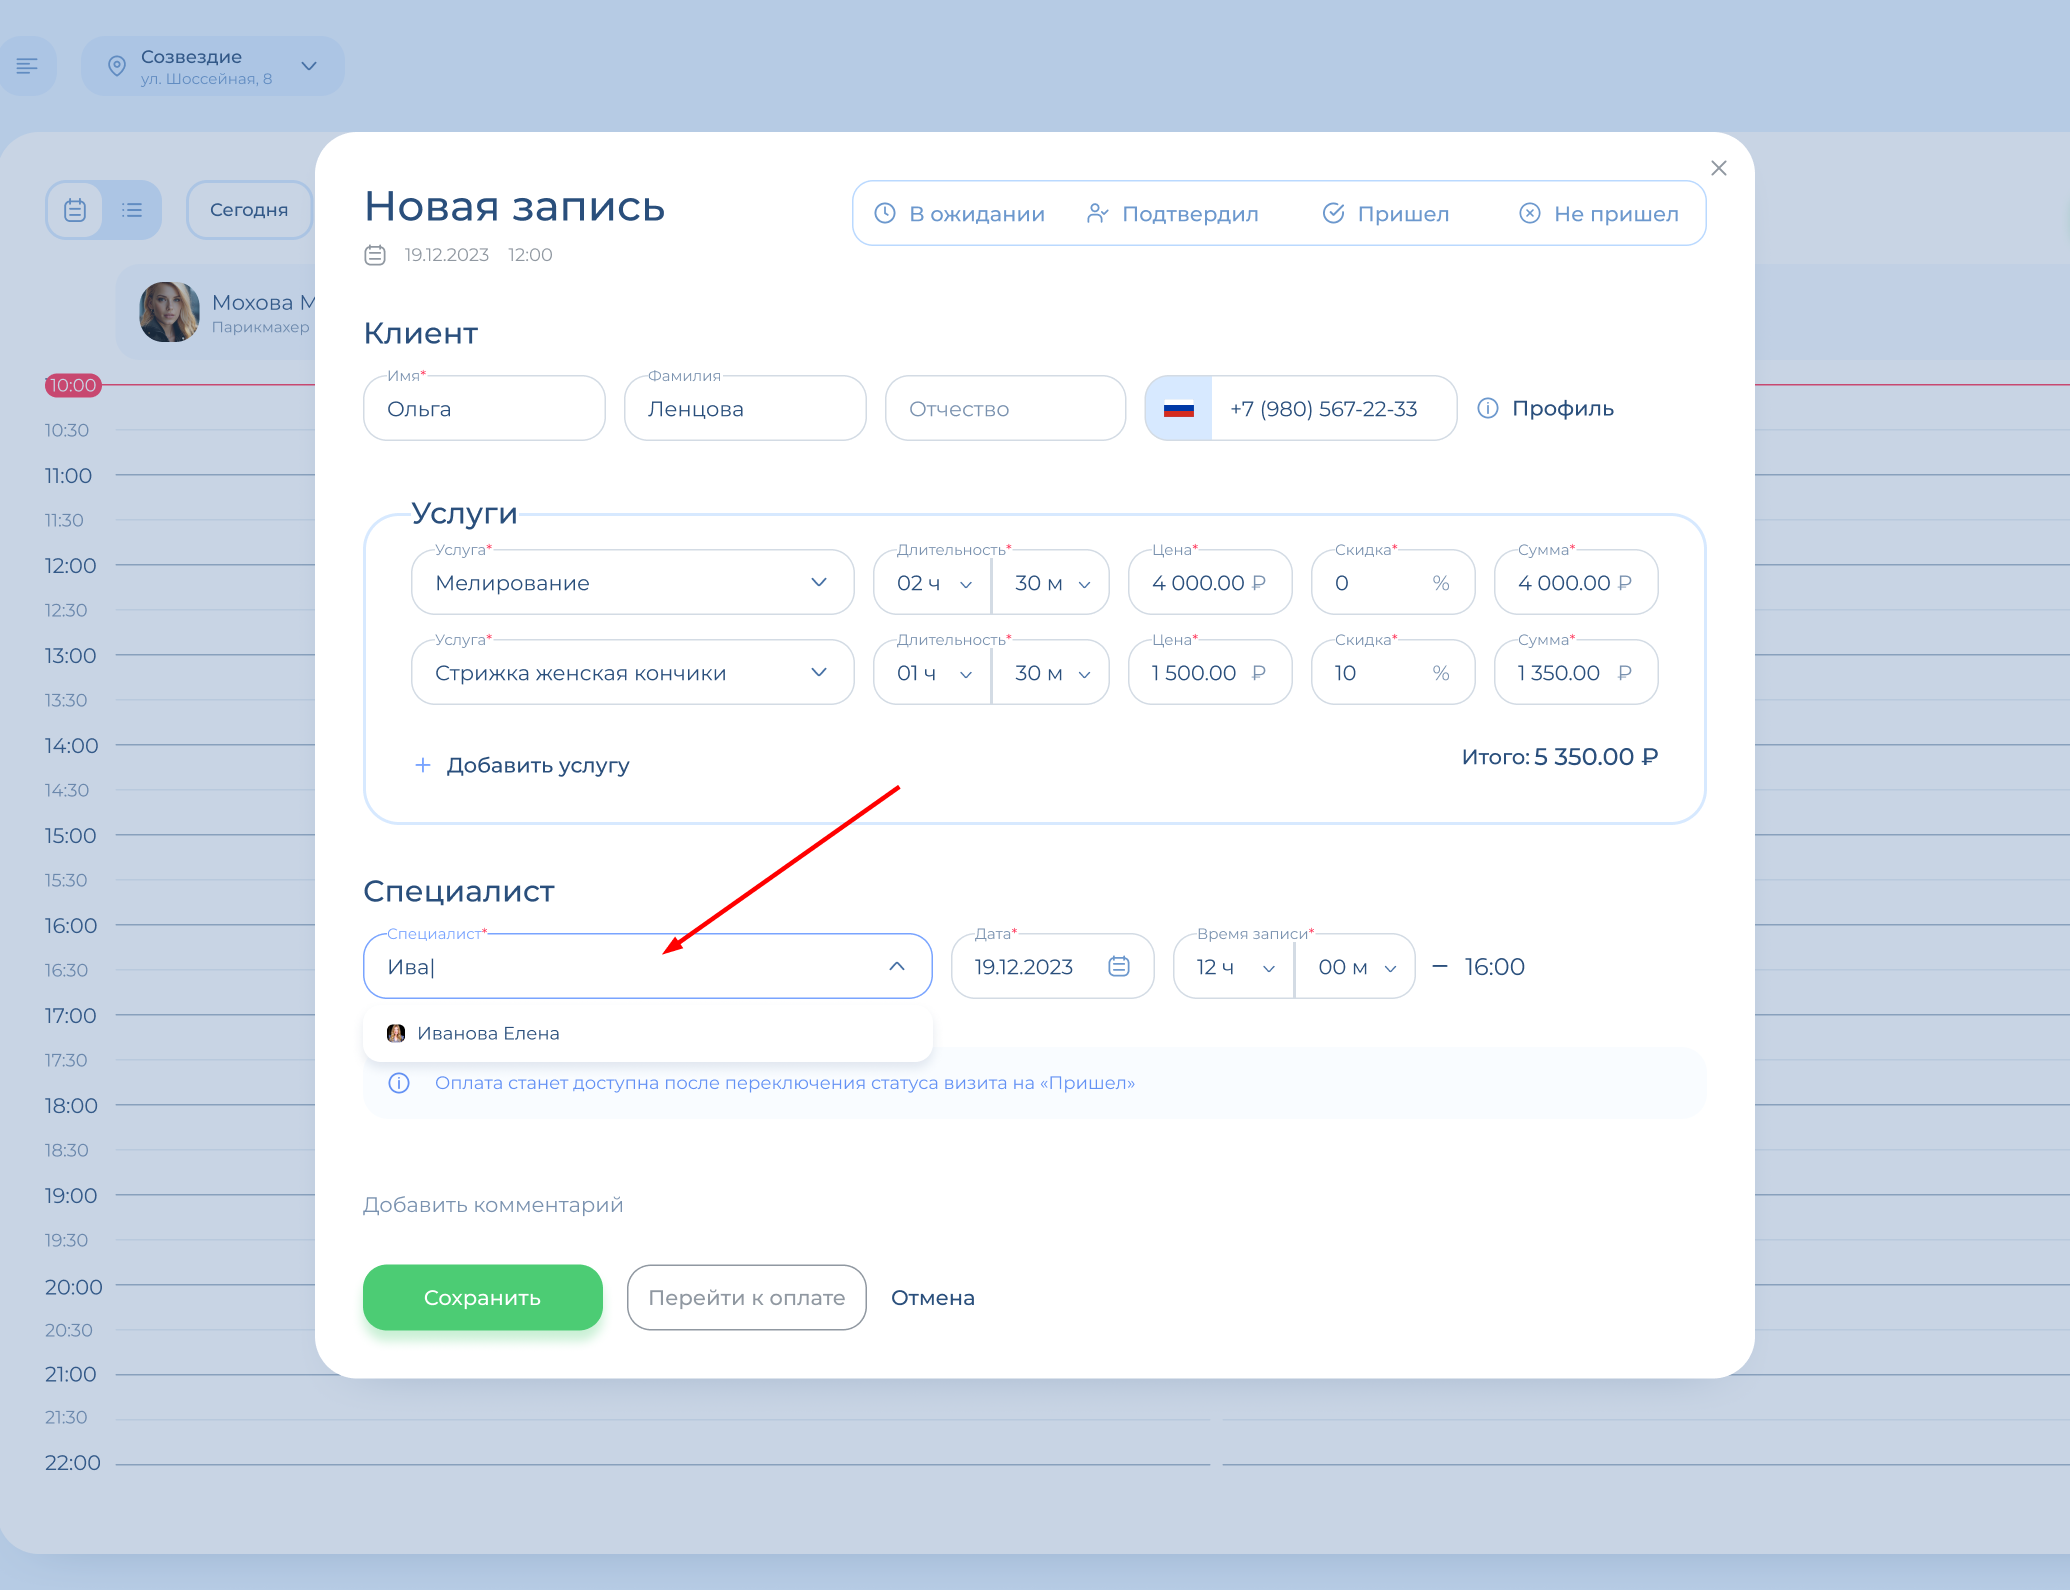Click the Дата field 19.12.2023
This screenshot has width=2070, height=1590.
1052,966
